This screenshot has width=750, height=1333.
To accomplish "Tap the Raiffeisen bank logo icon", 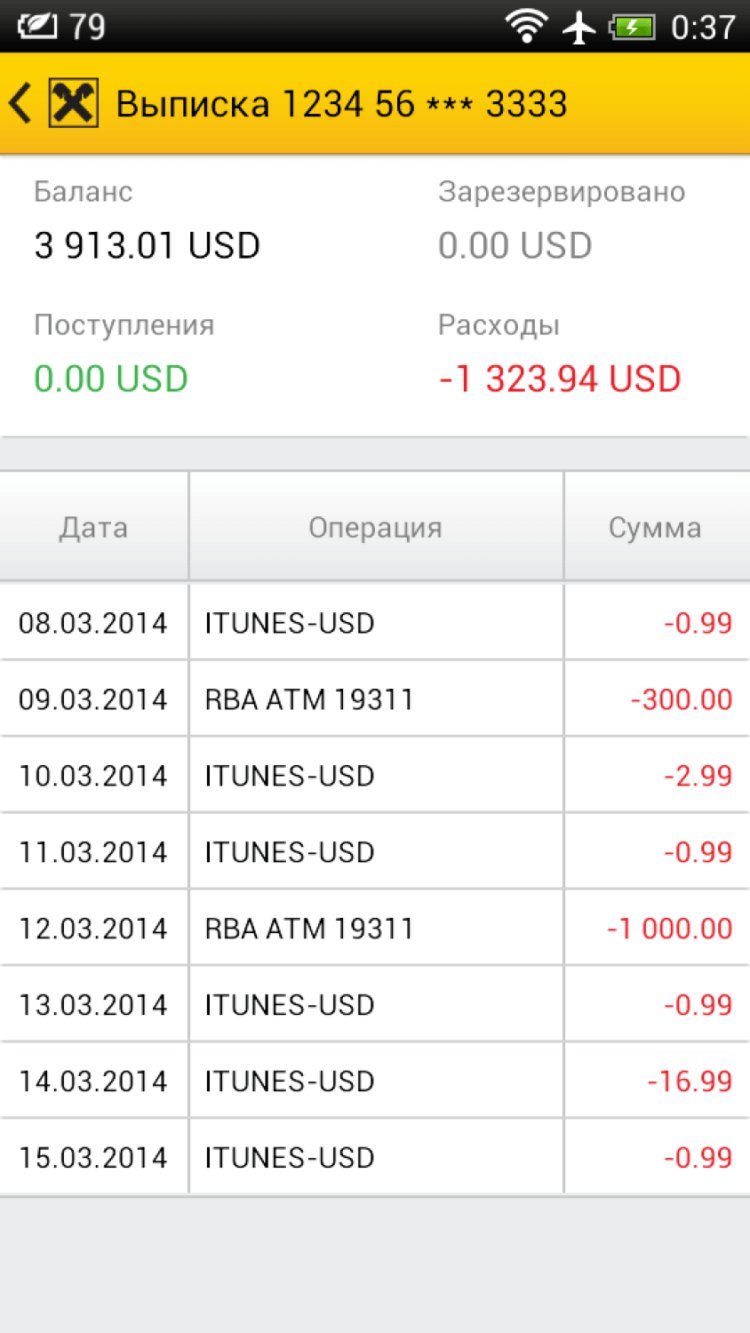I will 74,103.
